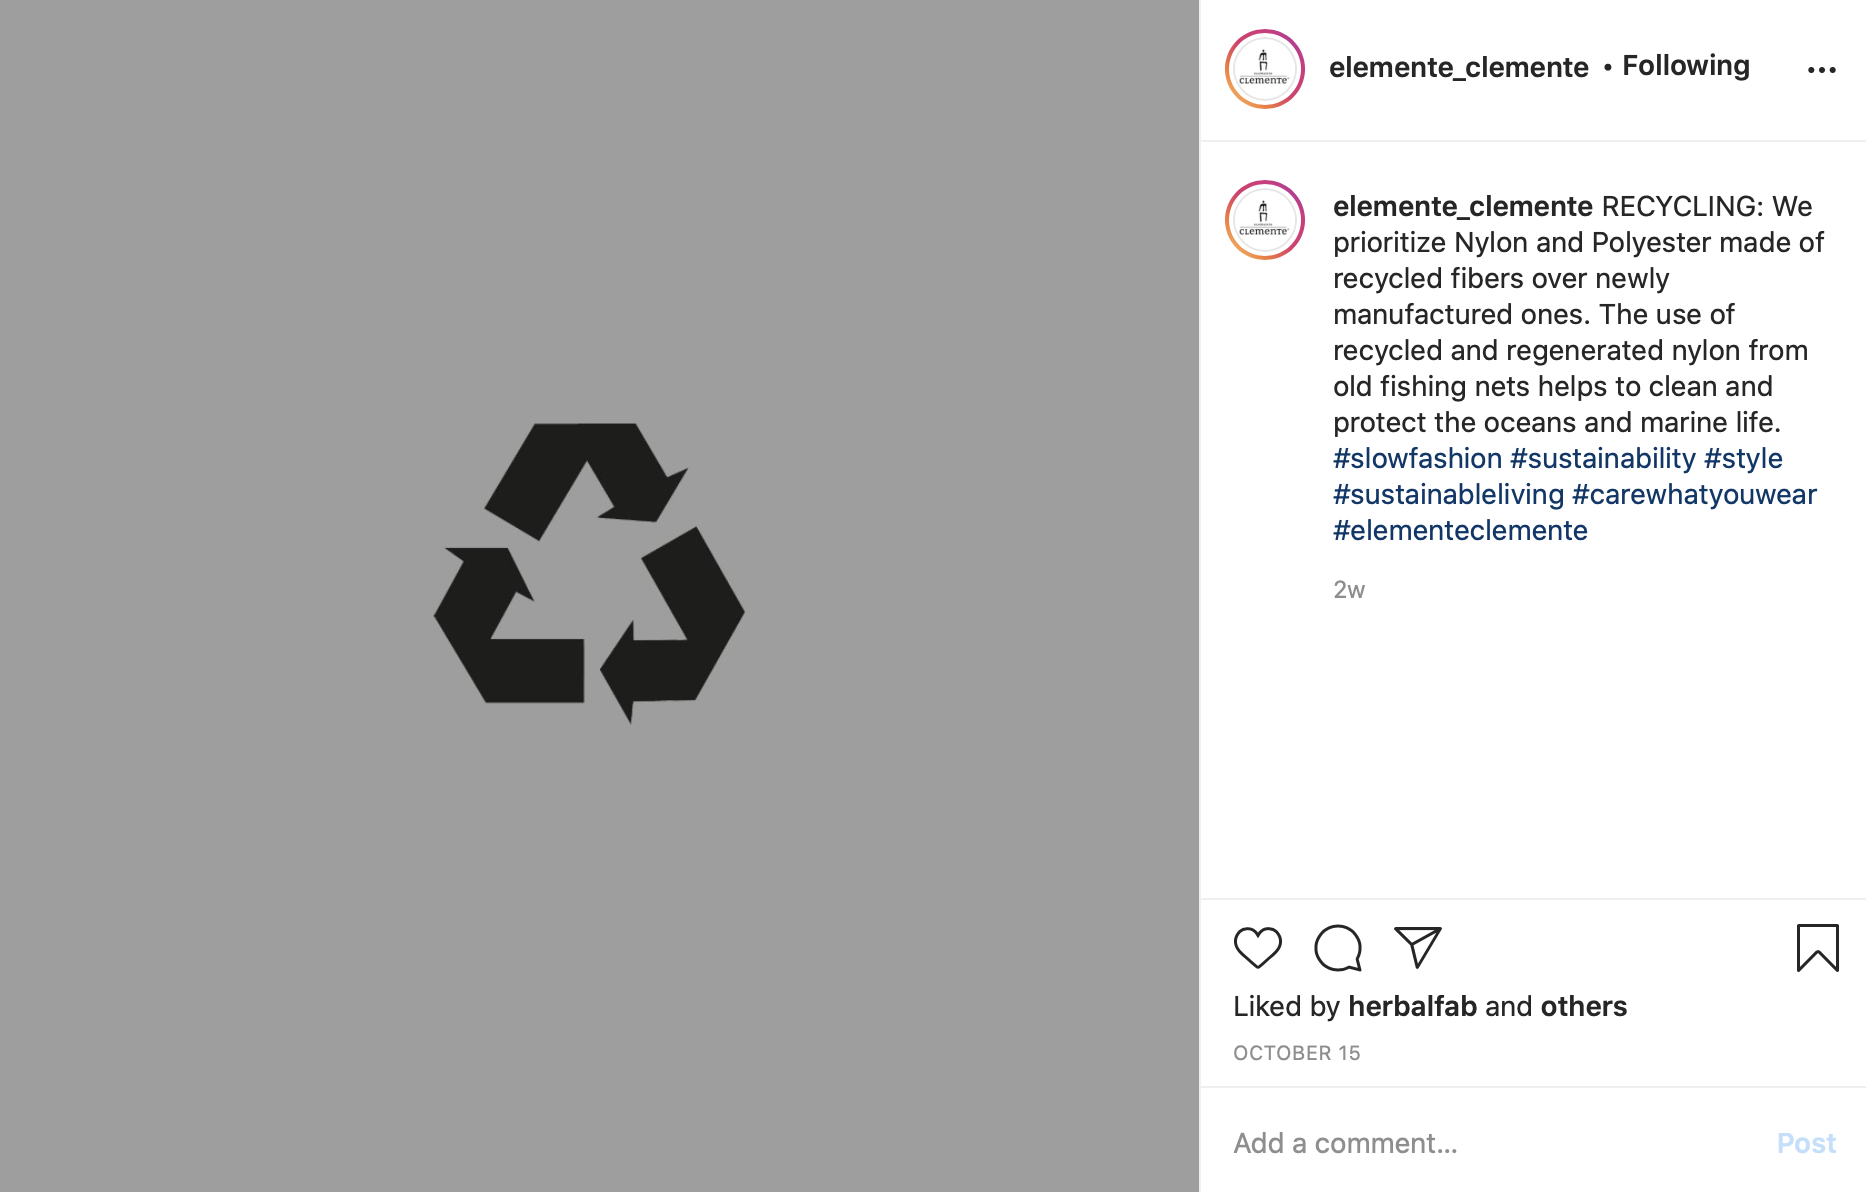Like the post with the heart icon
The image size is (1866, 1192).
pyautogui.click(x=1257, y=947)
